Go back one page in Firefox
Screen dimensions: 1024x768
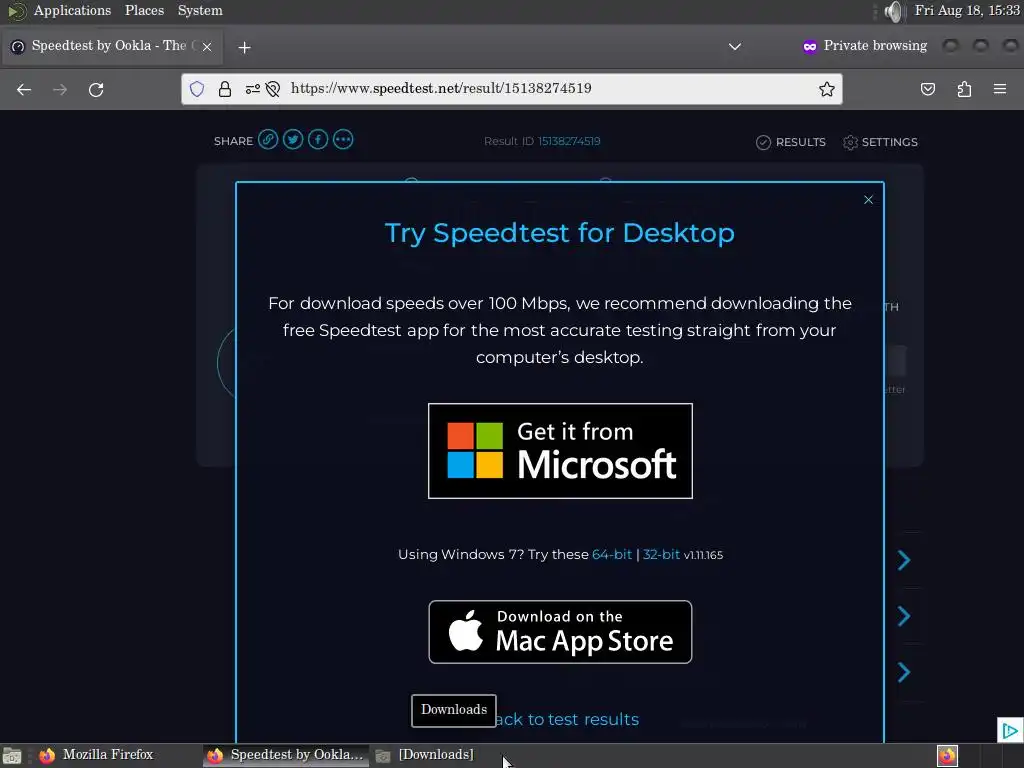(x=24, y=89)
